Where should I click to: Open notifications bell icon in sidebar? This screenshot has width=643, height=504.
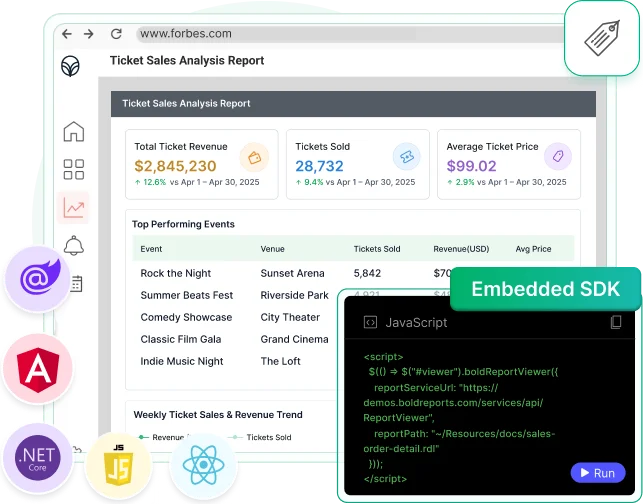click(x=74, y=245)
